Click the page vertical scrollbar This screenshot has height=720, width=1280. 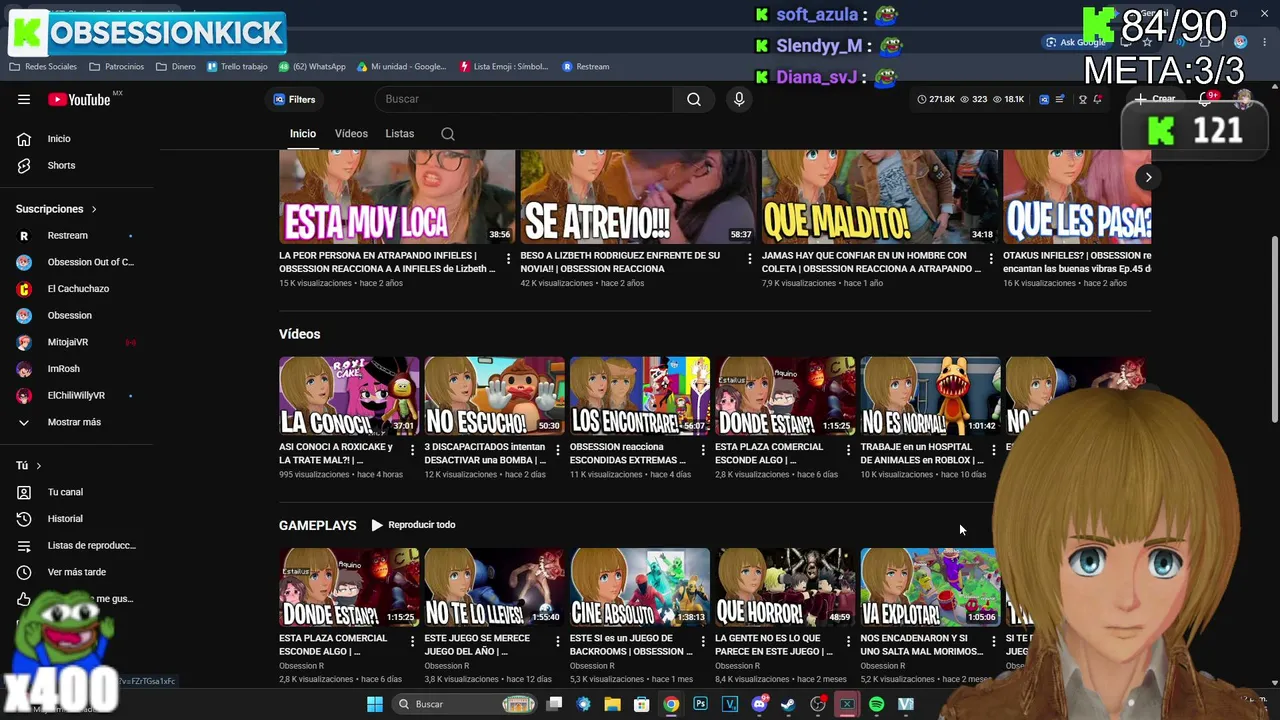pyautogui.click(x=1274, y=330)
